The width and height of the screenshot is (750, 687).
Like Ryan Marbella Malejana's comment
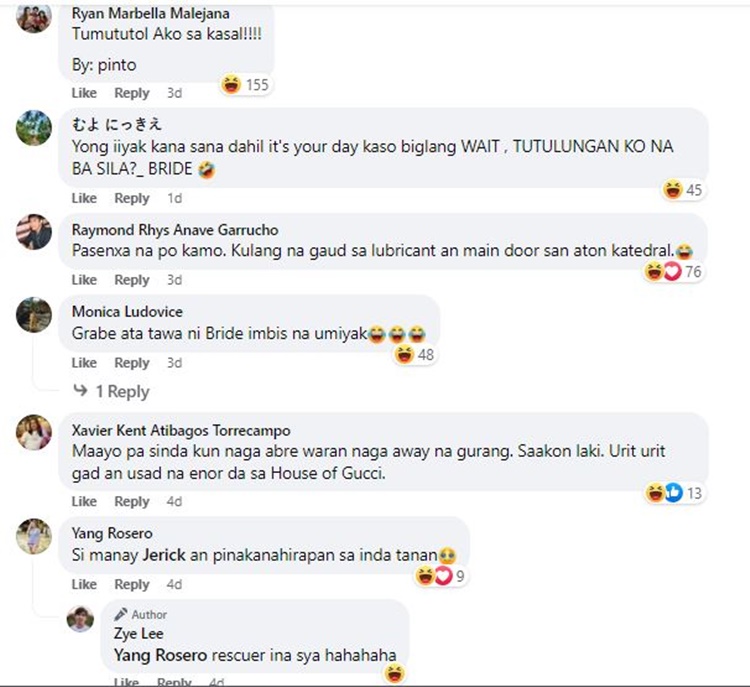tap(84, 93)
